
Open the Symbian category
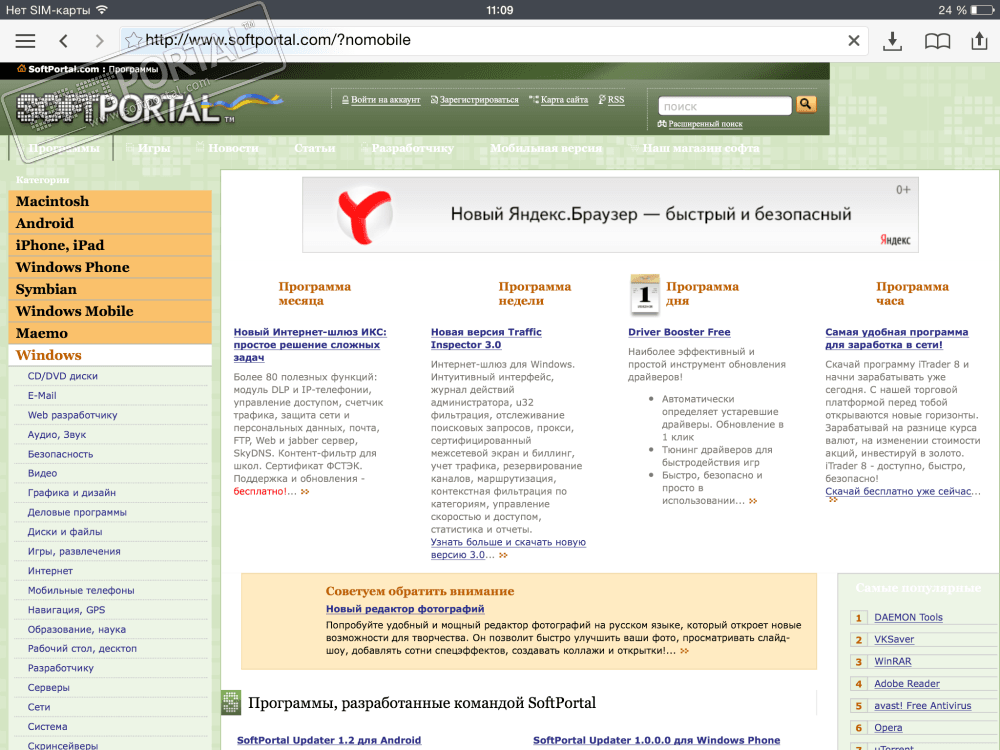(x=110, y=290)
